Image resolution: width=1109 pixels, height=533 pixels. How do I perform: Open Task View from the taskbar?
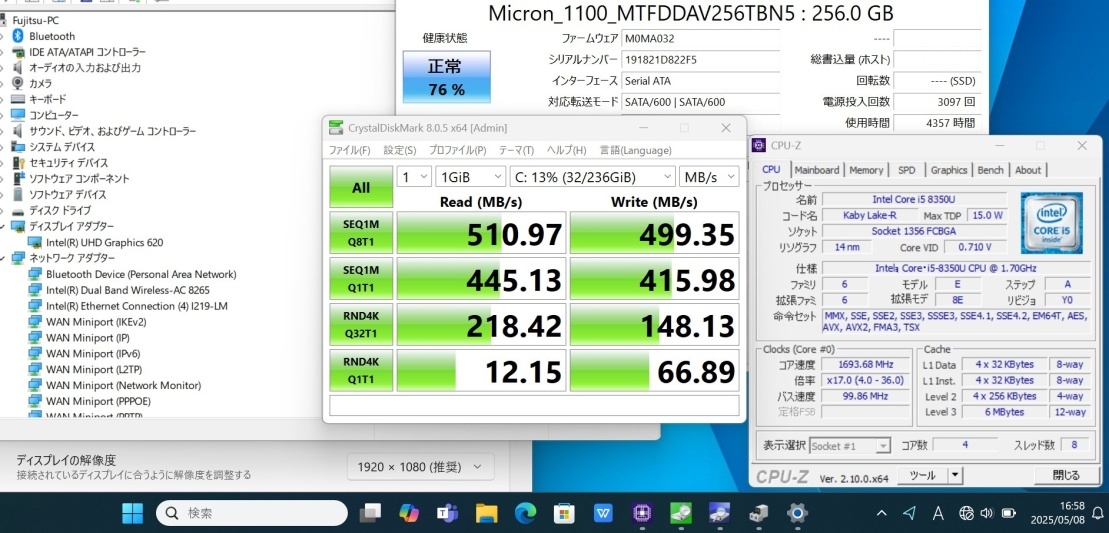[x=370, y=513]
